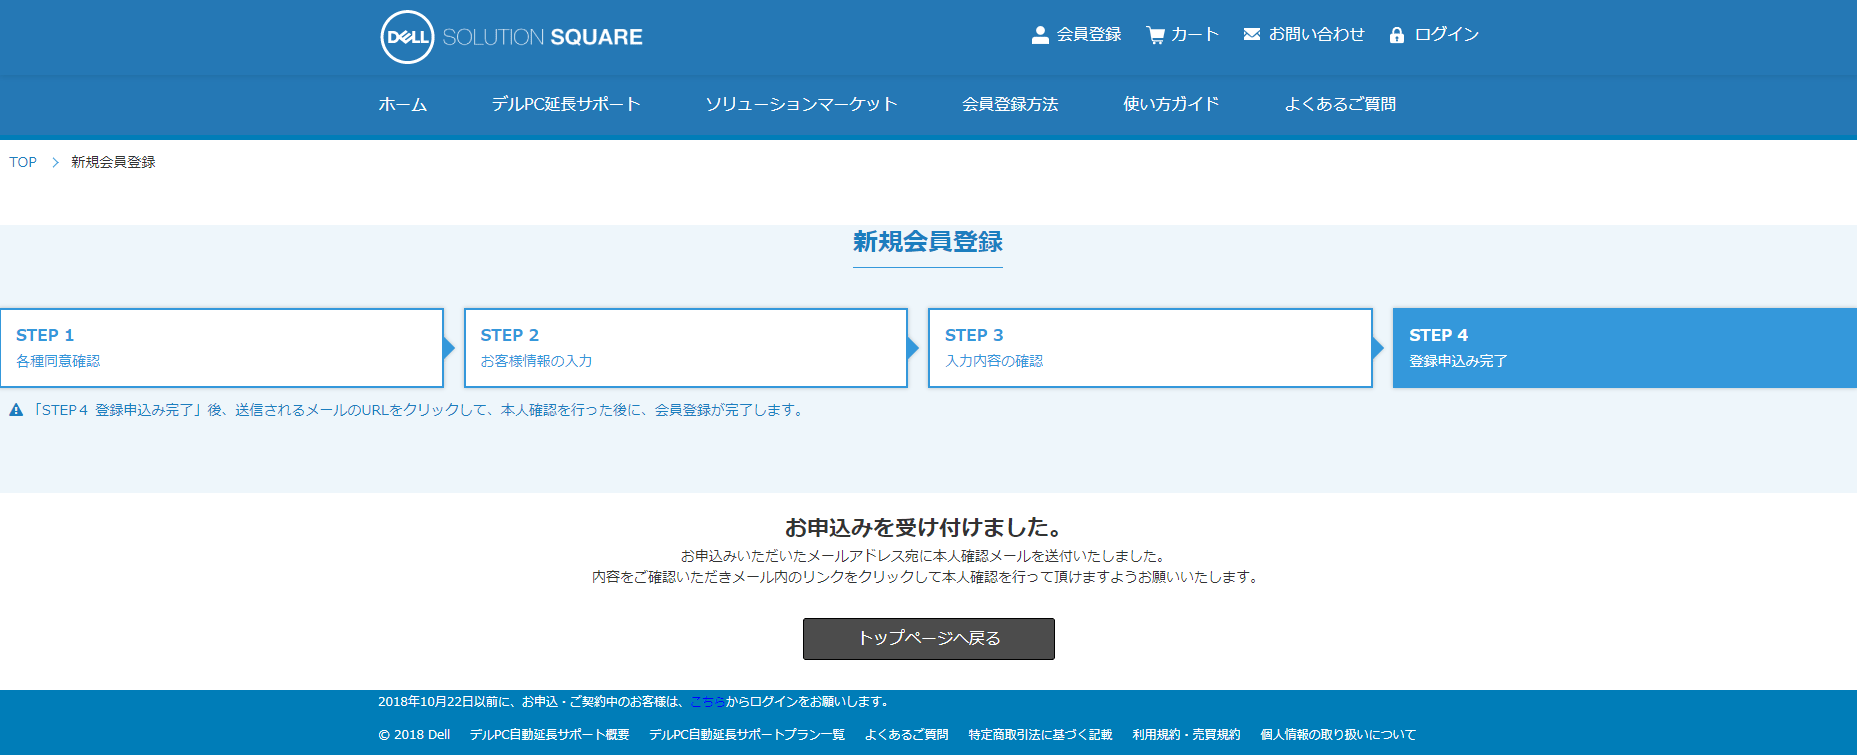
Task: Click the padlock login icon
Action: [x=1397, y=35]
